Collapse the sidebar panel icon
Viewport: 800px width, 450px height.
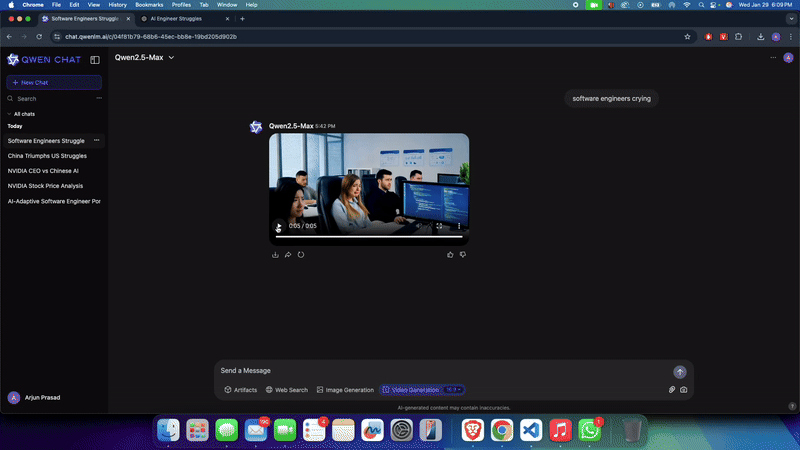(x=95, y=60)
